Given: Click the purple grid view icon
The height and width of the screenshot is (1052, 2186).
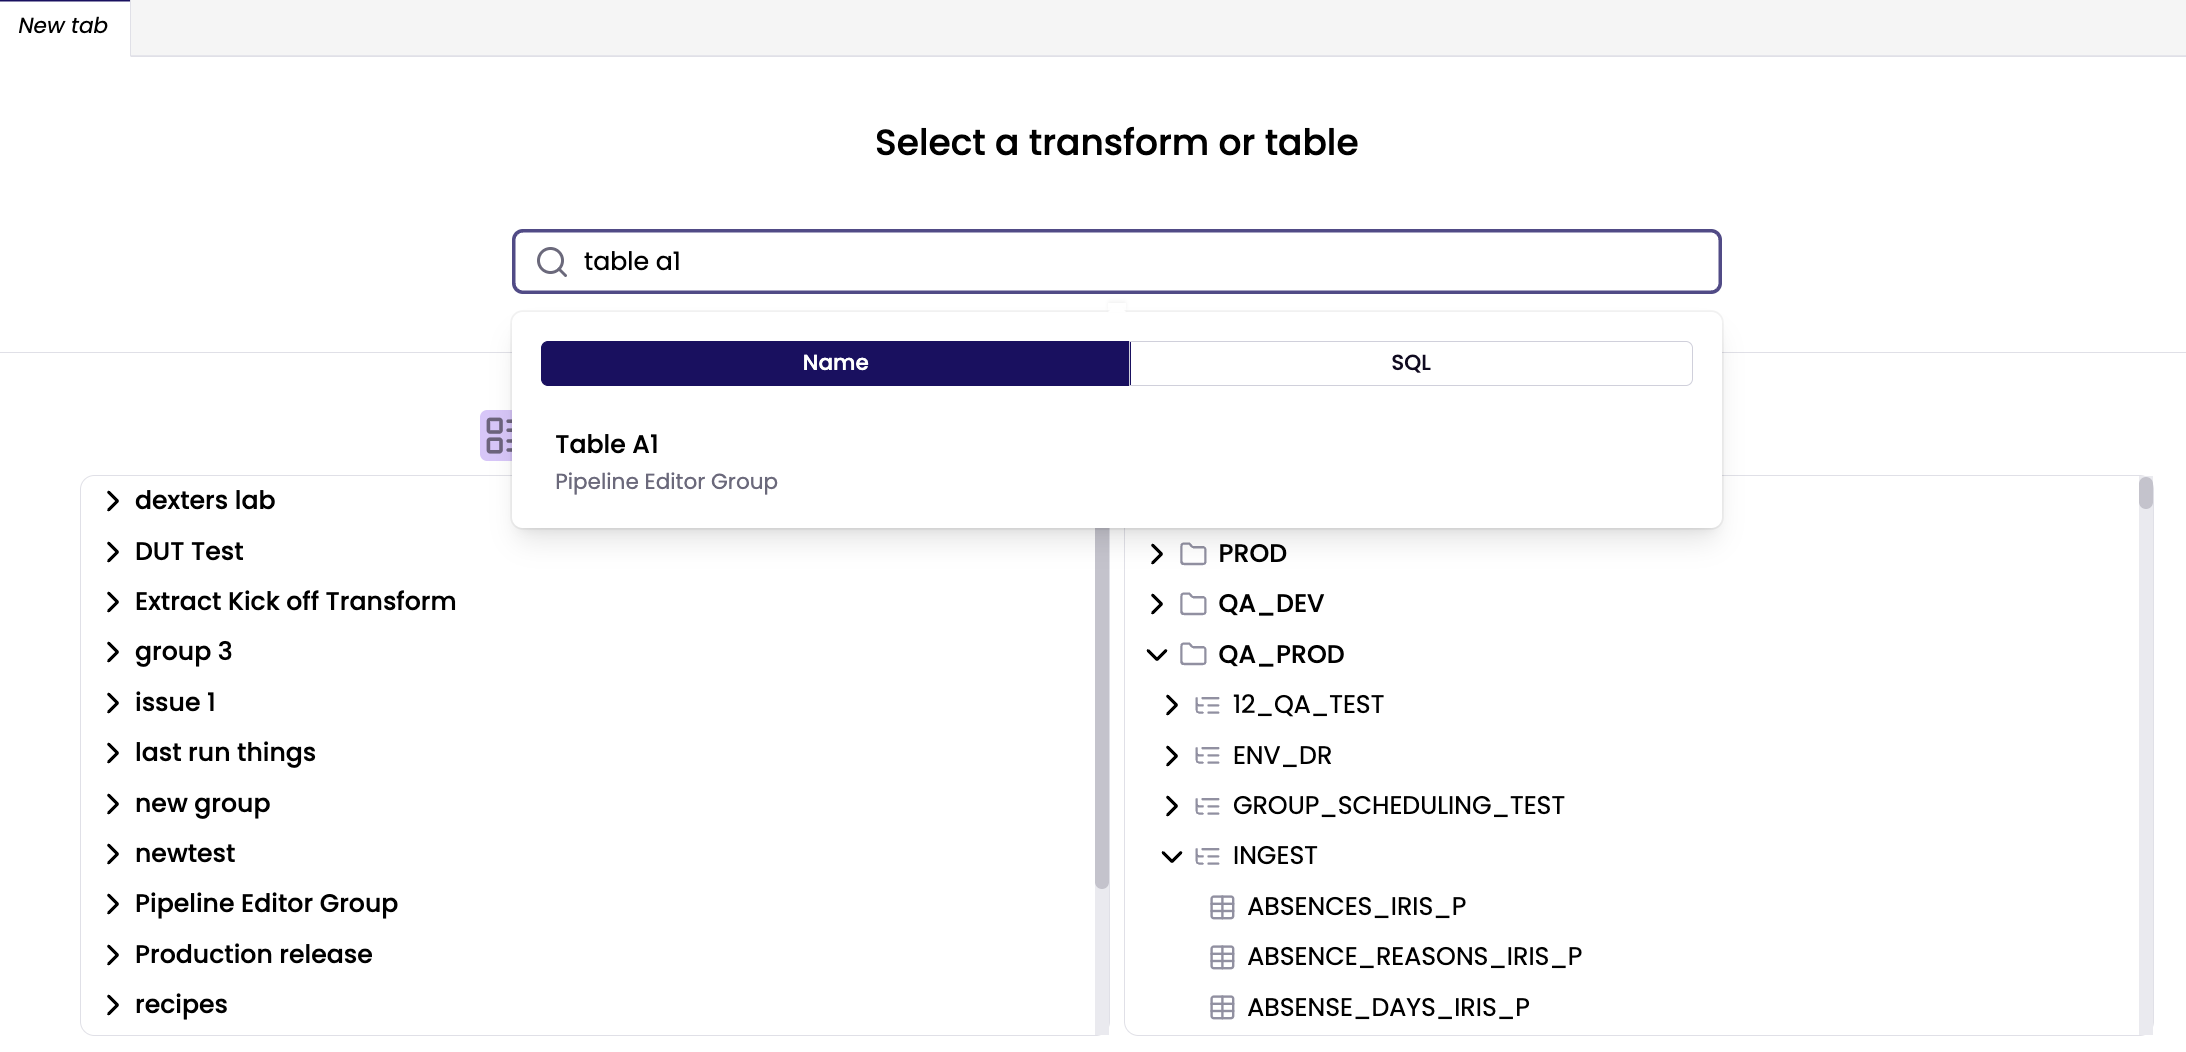Looking at the screenshot, I should tap(497, 435).
